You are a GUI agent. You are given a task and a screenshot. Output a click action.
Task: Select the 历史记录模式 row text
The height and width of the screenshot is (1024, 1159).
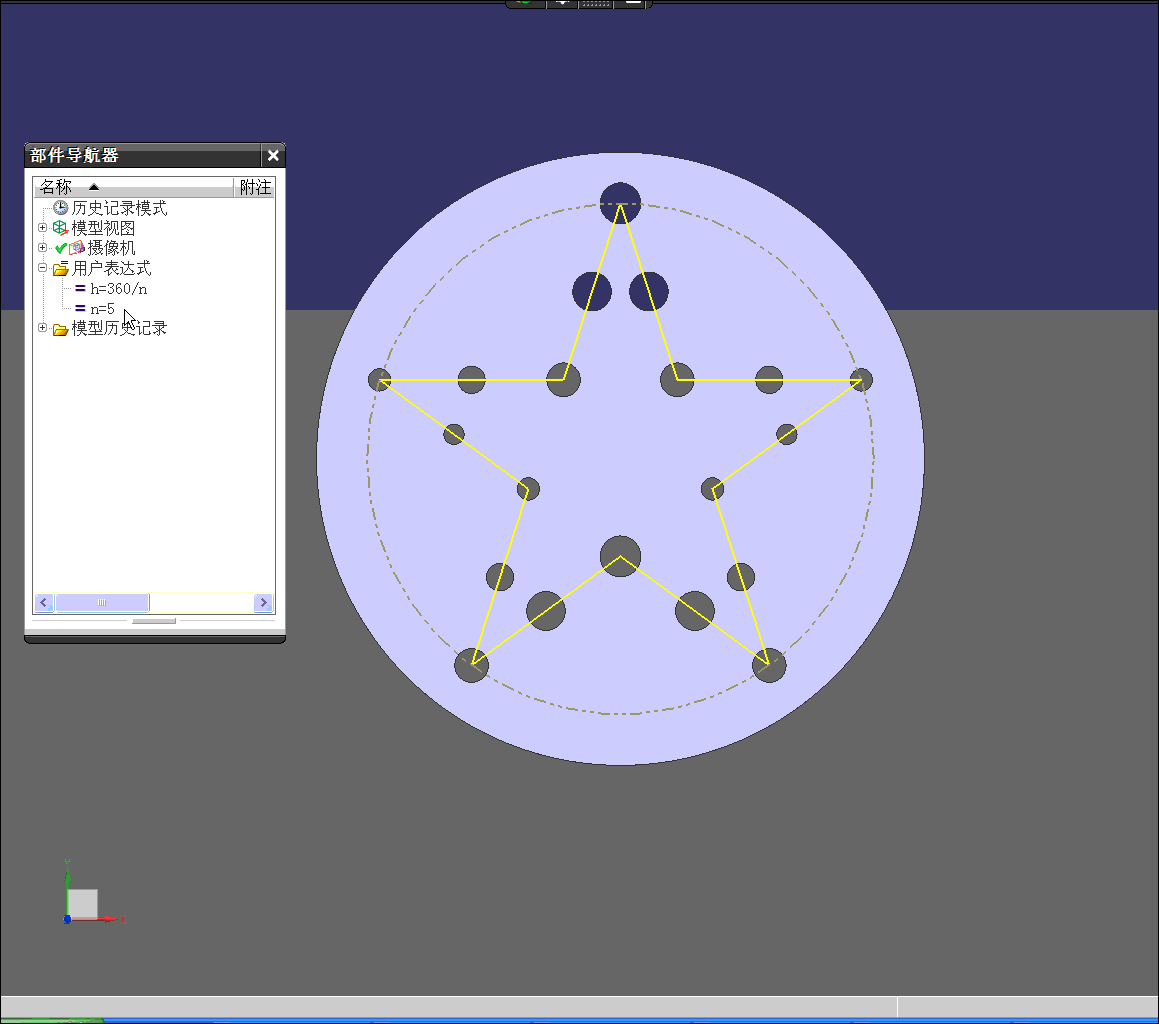(x=119, y=208)
